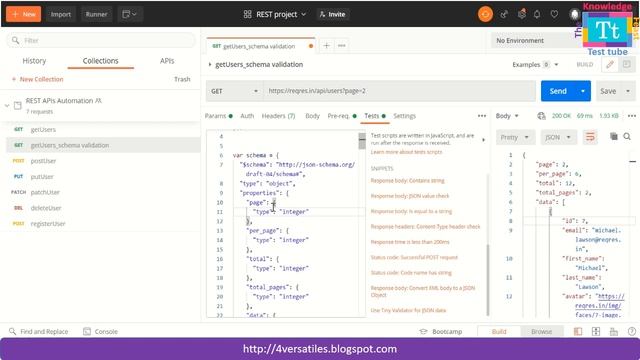Click the collection folder icon
The image size is (640, 360).
pyautogui.click(x=18, y=105)
